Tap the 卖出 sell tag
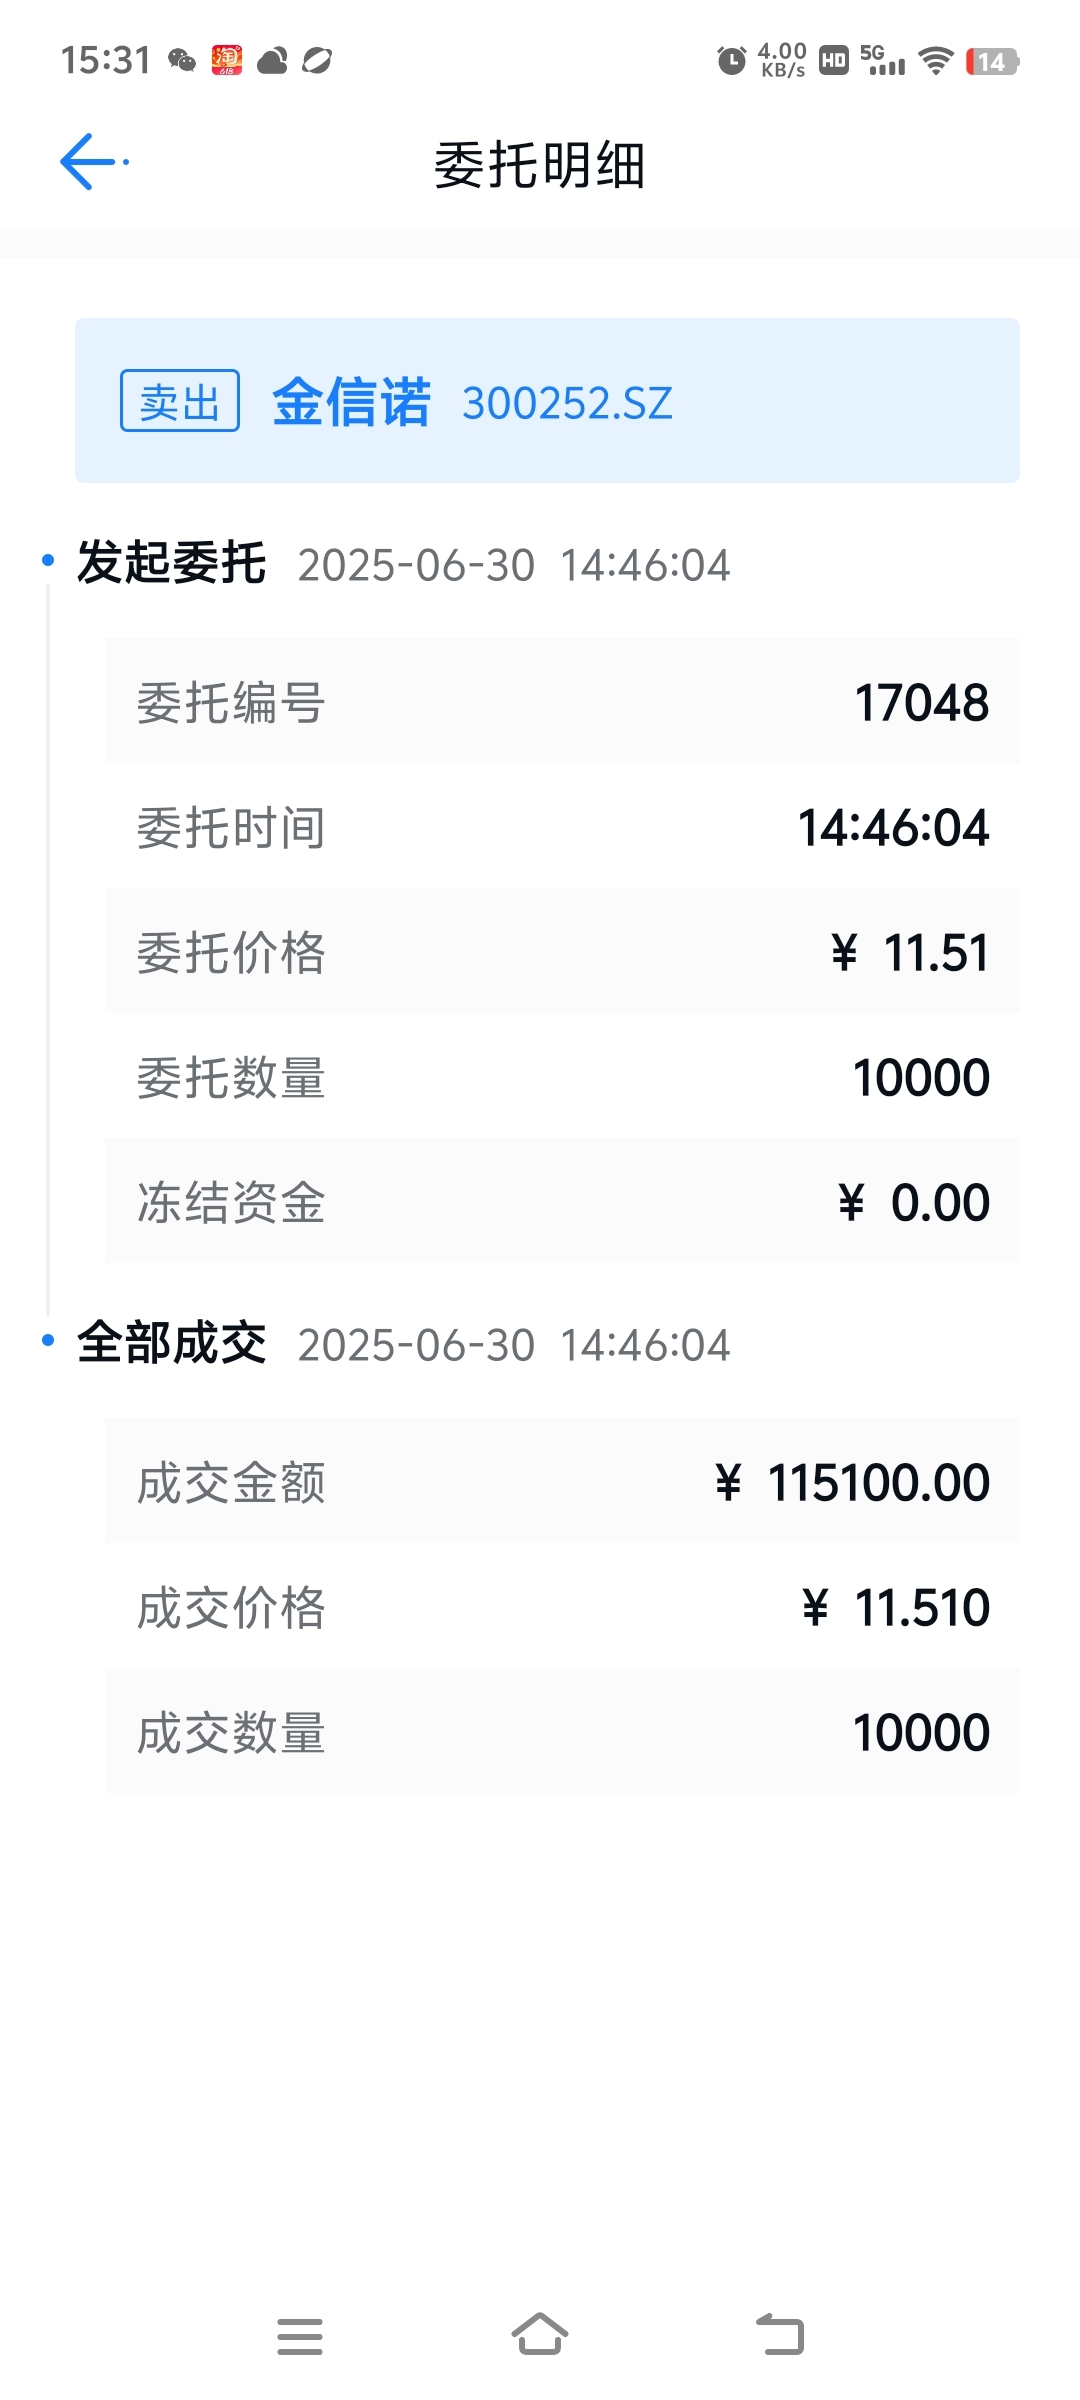Image resolution: width=1080 pixels, height=2400 pixels. coord(180,401)
